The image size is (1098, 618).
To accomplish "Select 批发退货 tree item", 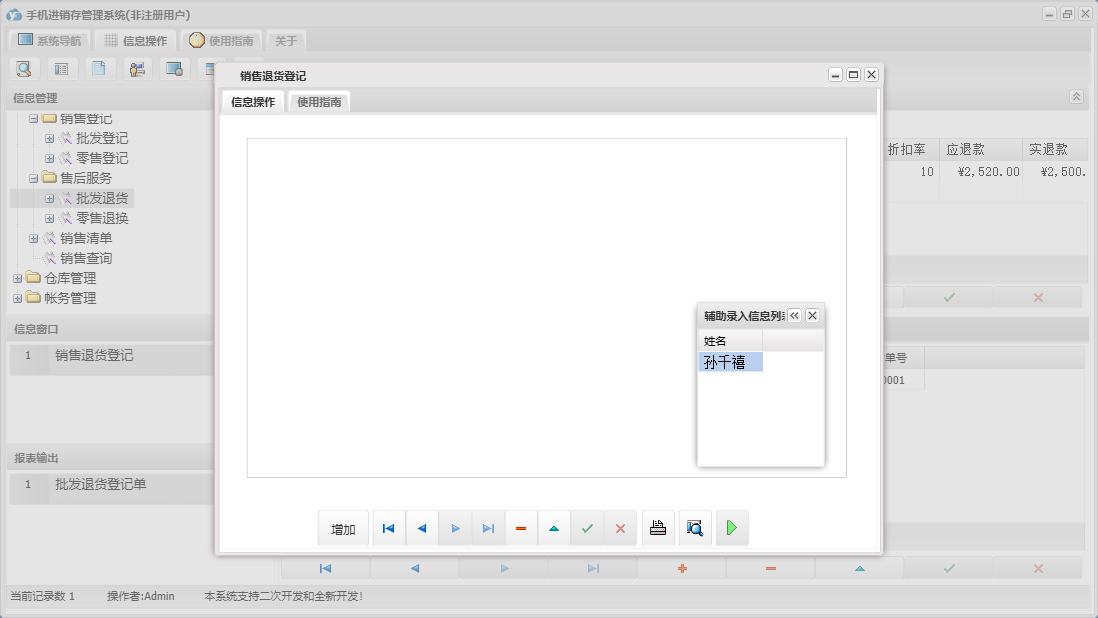I will pyautogui.click(x=102, y=199).
